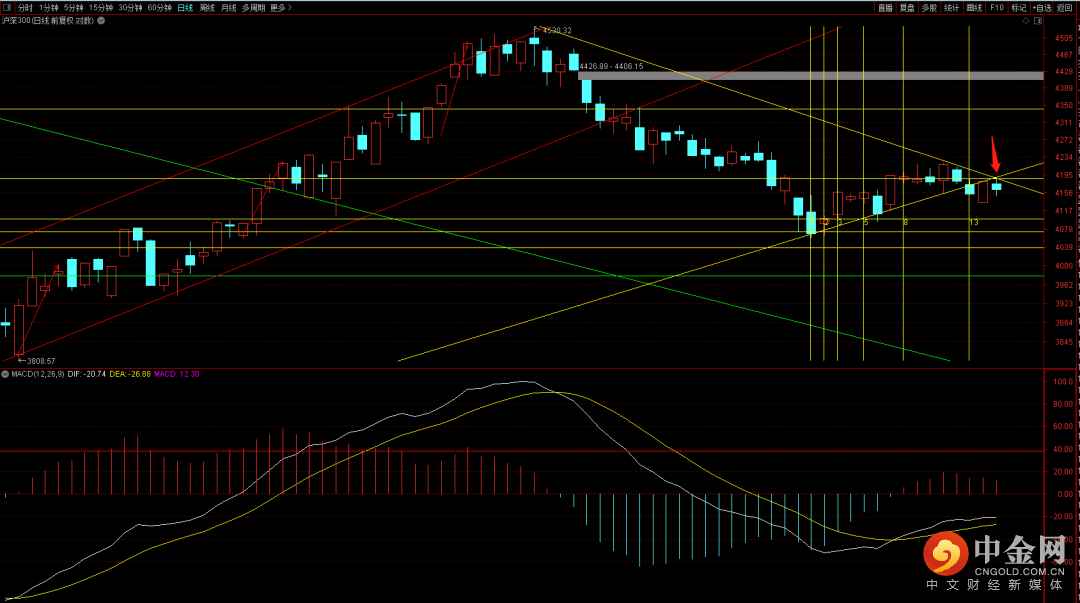Click the time-cycle marker number 13
Screen dimensions: 1080x603
pos(973,222)
